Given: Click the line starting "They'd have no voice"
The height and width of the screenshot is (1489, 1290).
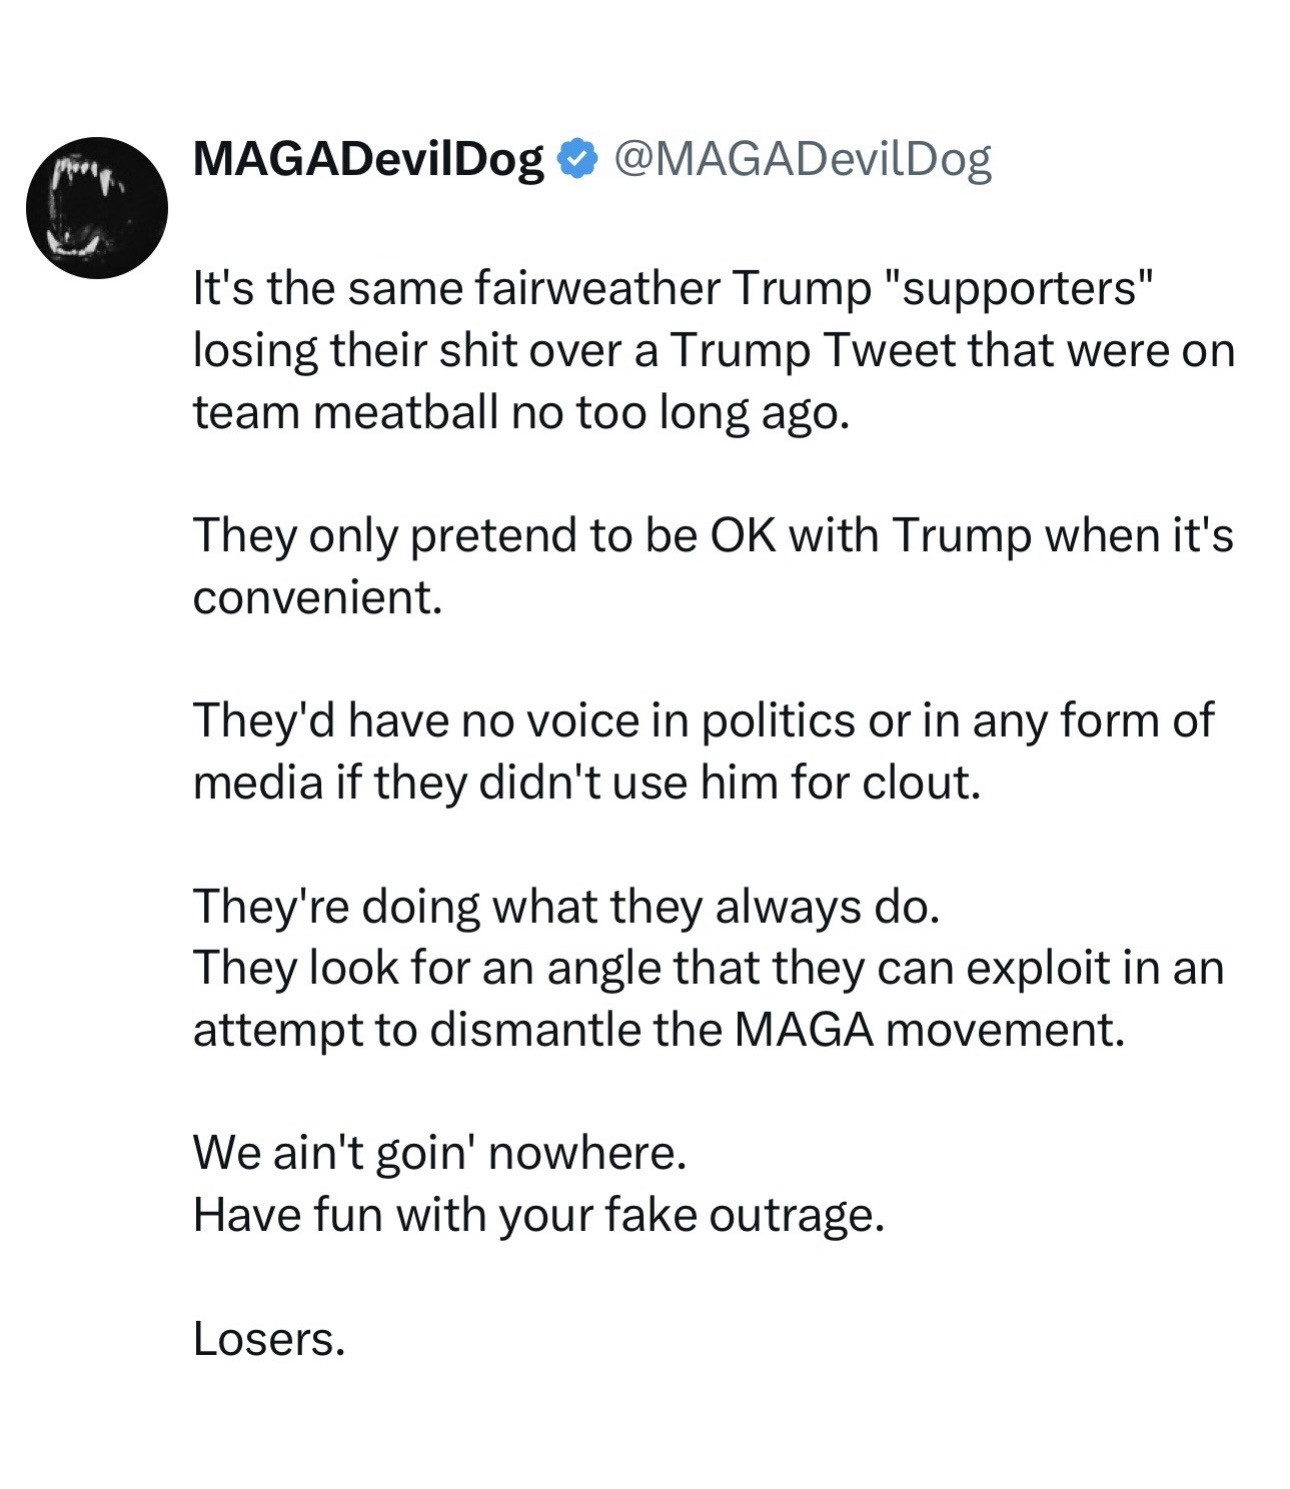Looking at the screenshot, I should click(703, 721).
